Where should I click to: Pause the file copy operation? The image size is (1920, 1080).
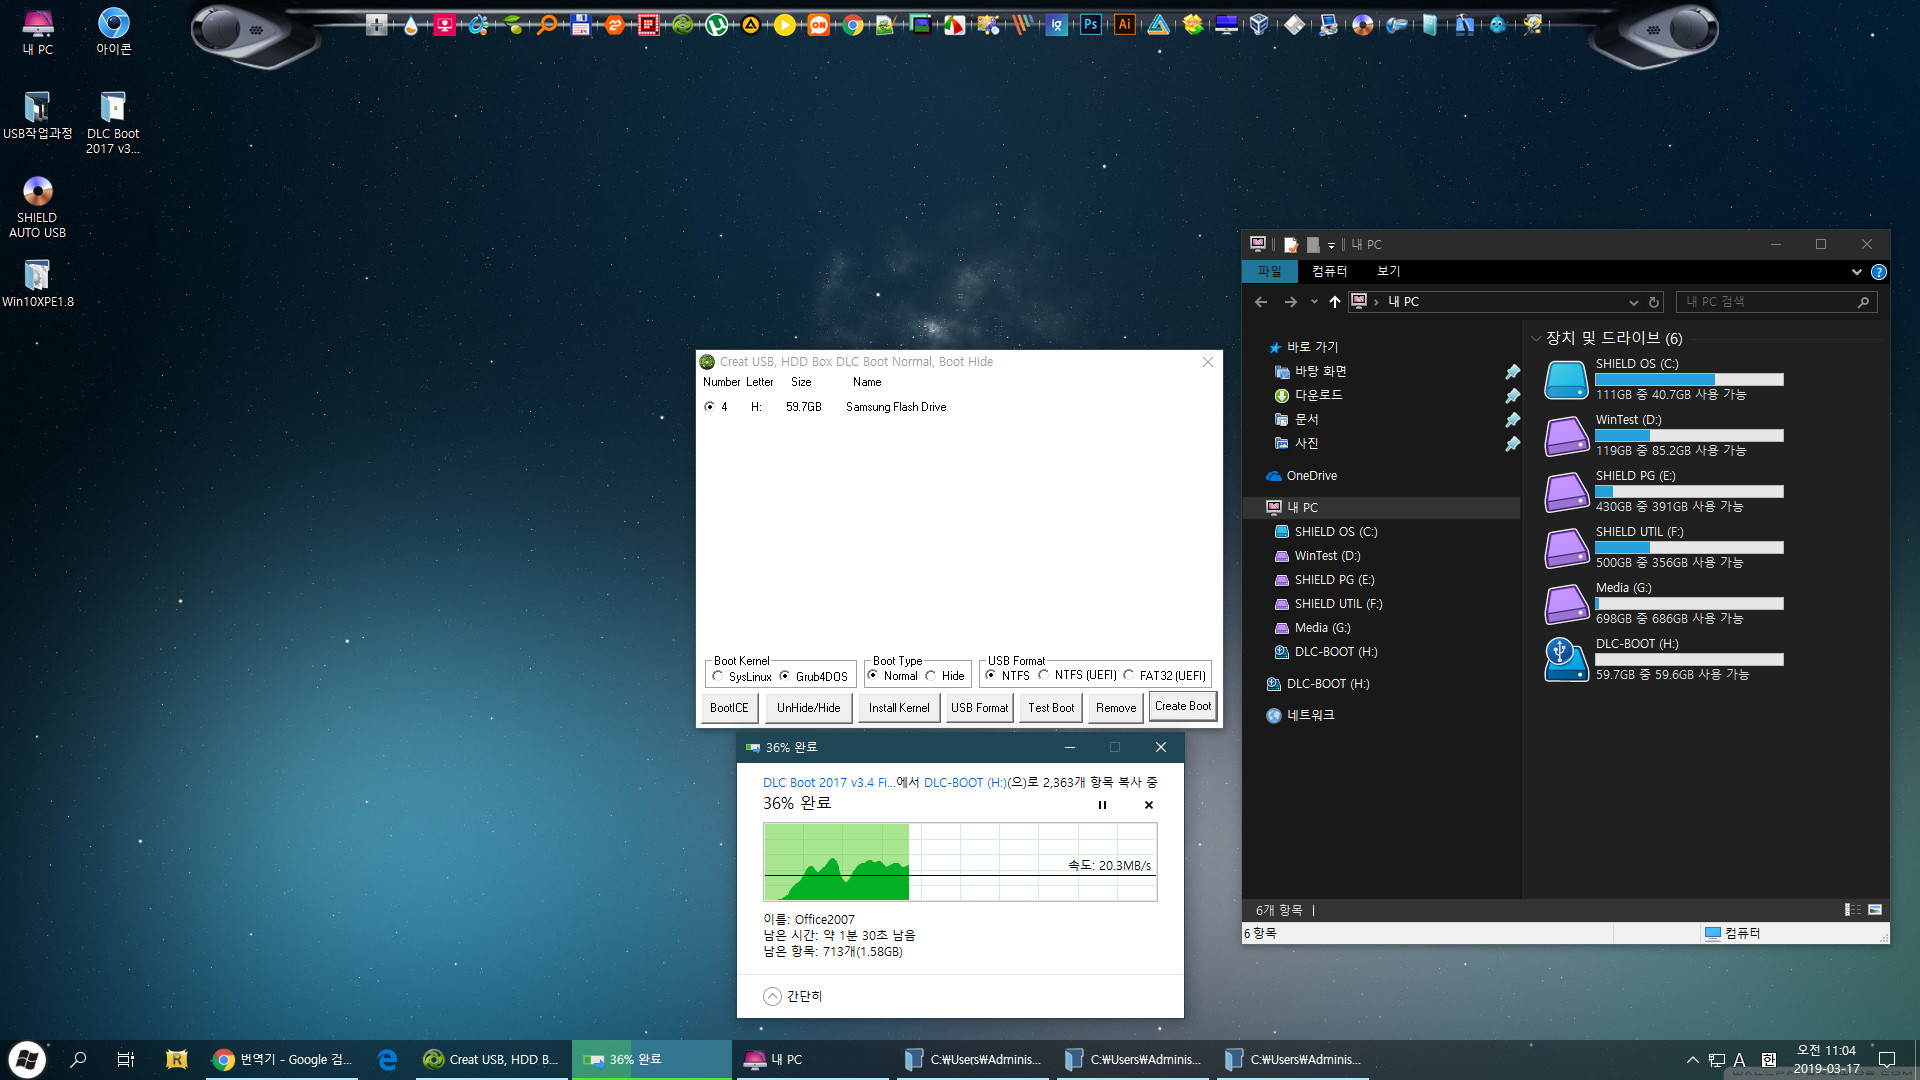1102,805
